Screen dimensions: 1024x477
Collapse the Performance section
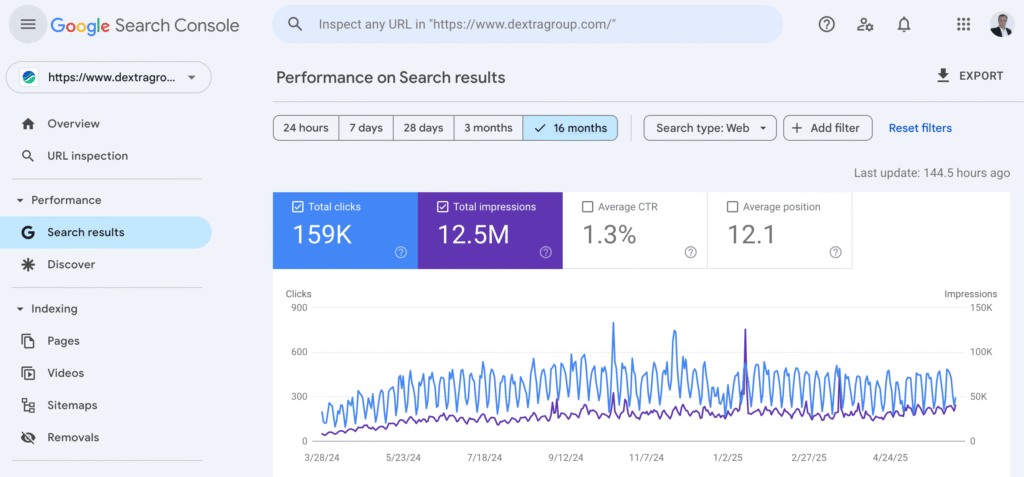(59, 200)
